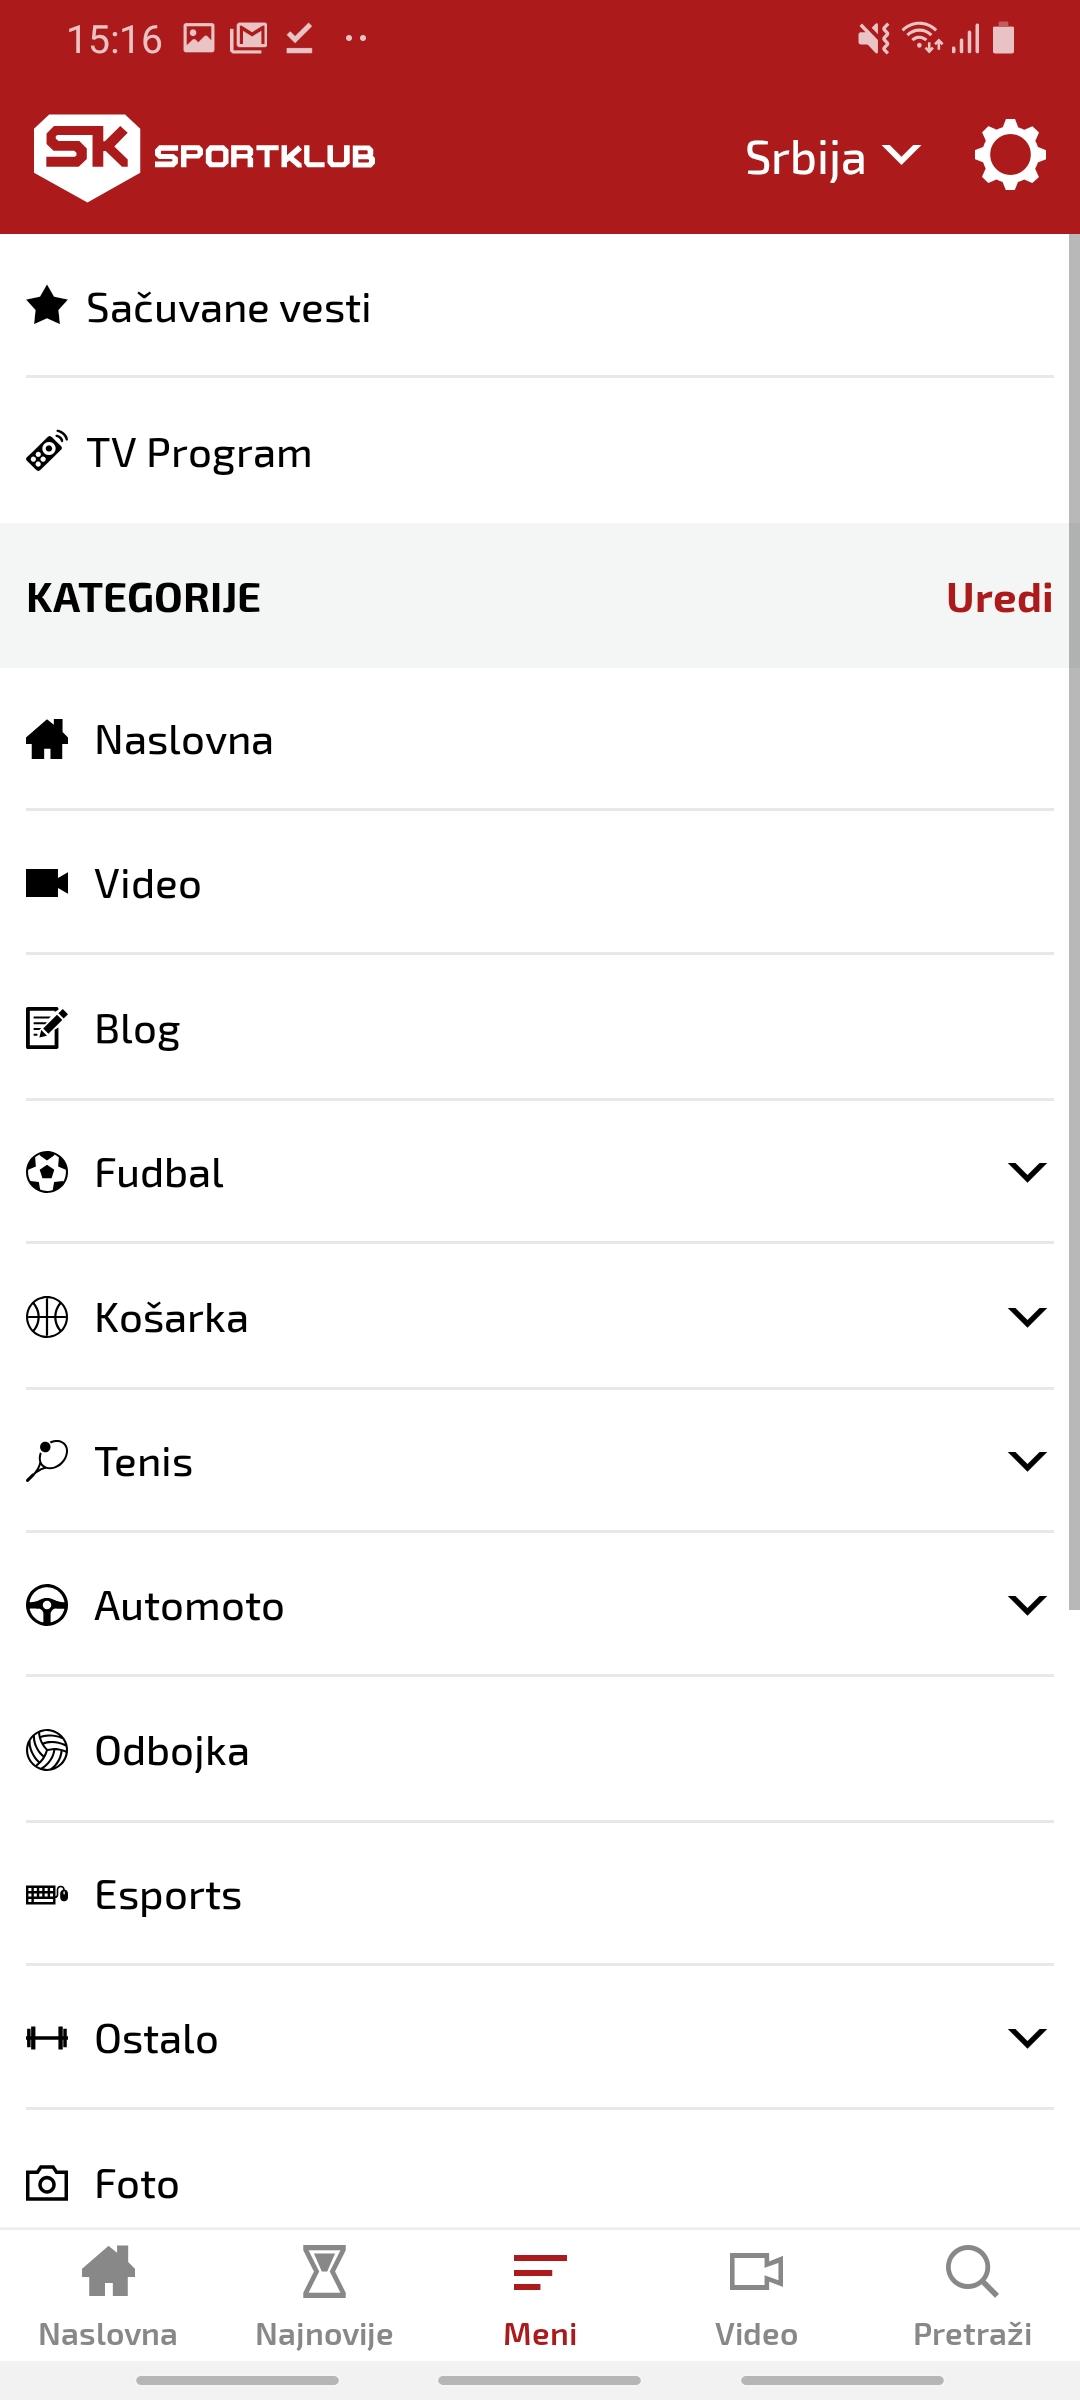Image resolution: width=1080 pixels, height=2400 pixels.
Task: Tap the Esports keyboard icon
Action: coord(47,1894)
